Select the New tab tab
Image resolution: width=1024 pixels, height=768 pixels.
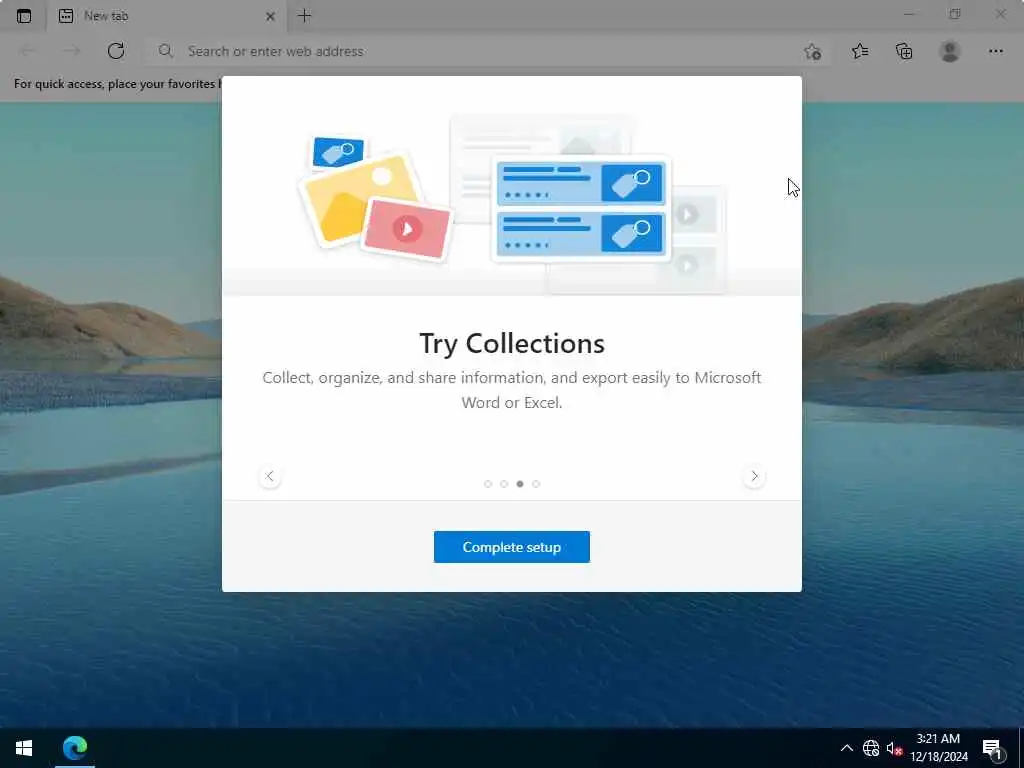(167, 16)
